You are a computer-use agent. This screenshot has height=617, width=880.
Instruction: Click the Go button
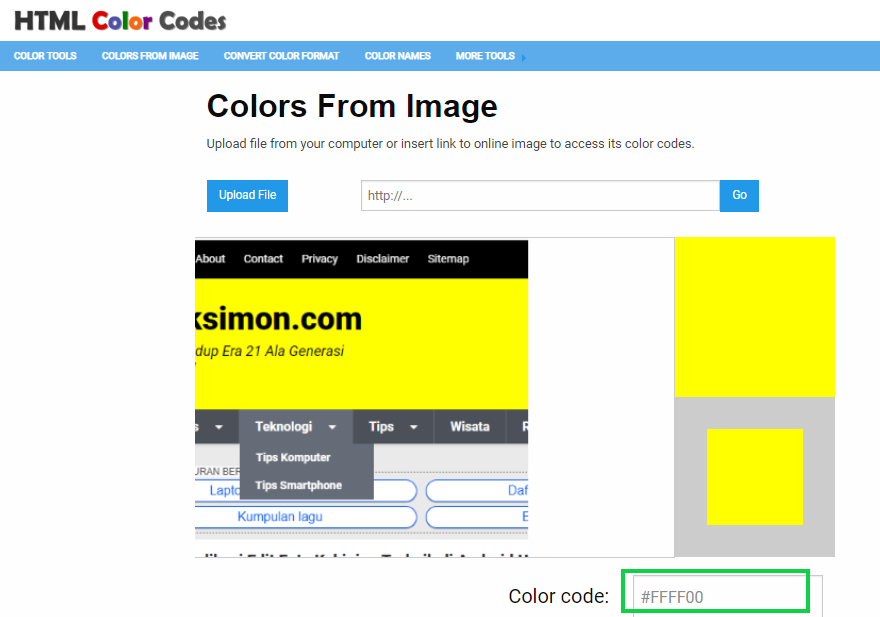[x=739, y=195]
